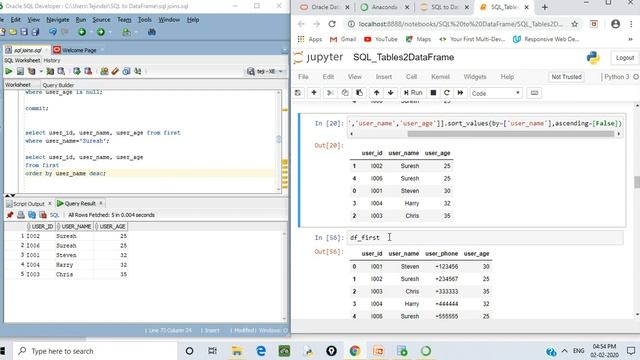Click green Back navigation icon in SQL Developer
The width and height of the screenshot is (640, 360).
[x=82, y=32]
